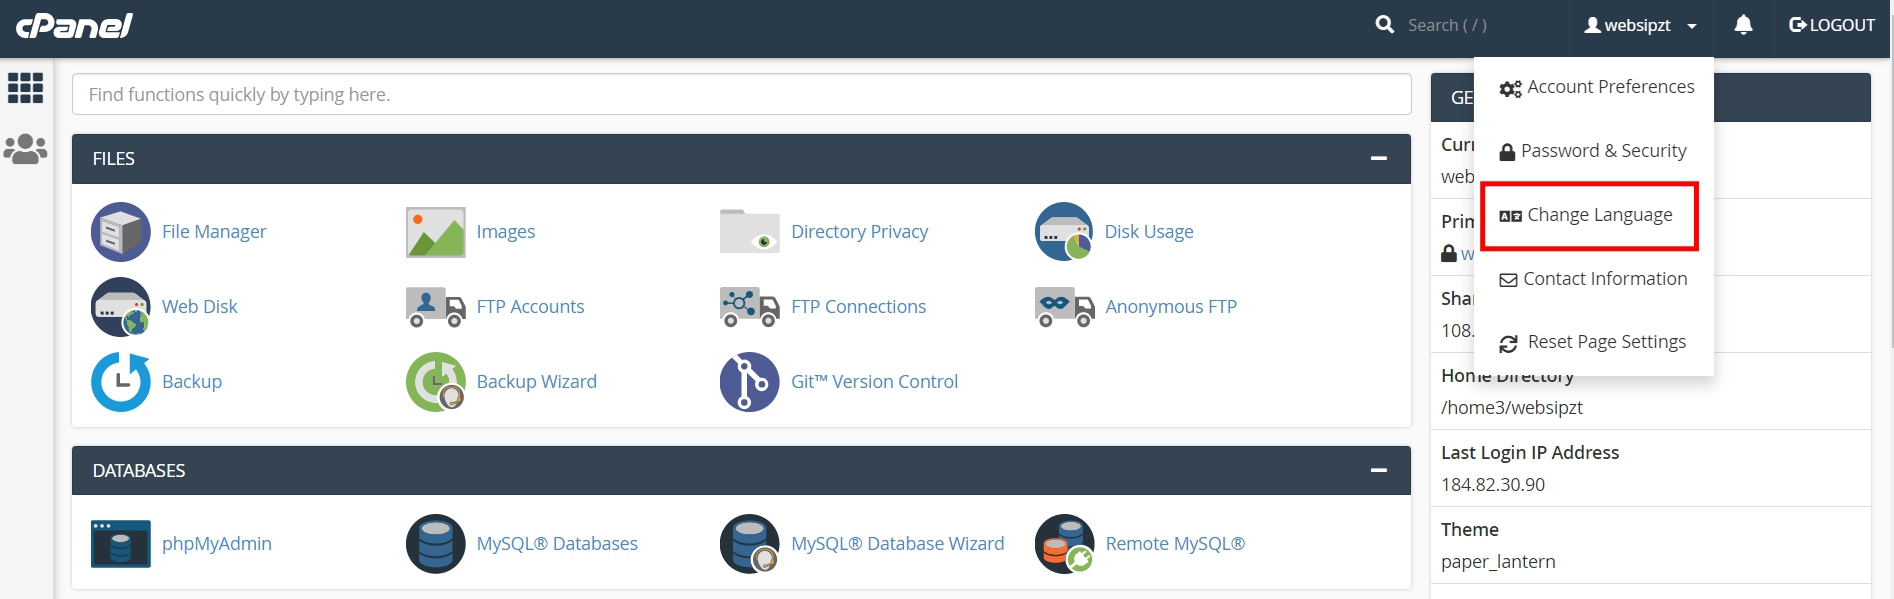Image resolution: width=1894 pixels, height=599 pixels.
Task: Collapse the FILES section
Action: [x=1379, y=159]
